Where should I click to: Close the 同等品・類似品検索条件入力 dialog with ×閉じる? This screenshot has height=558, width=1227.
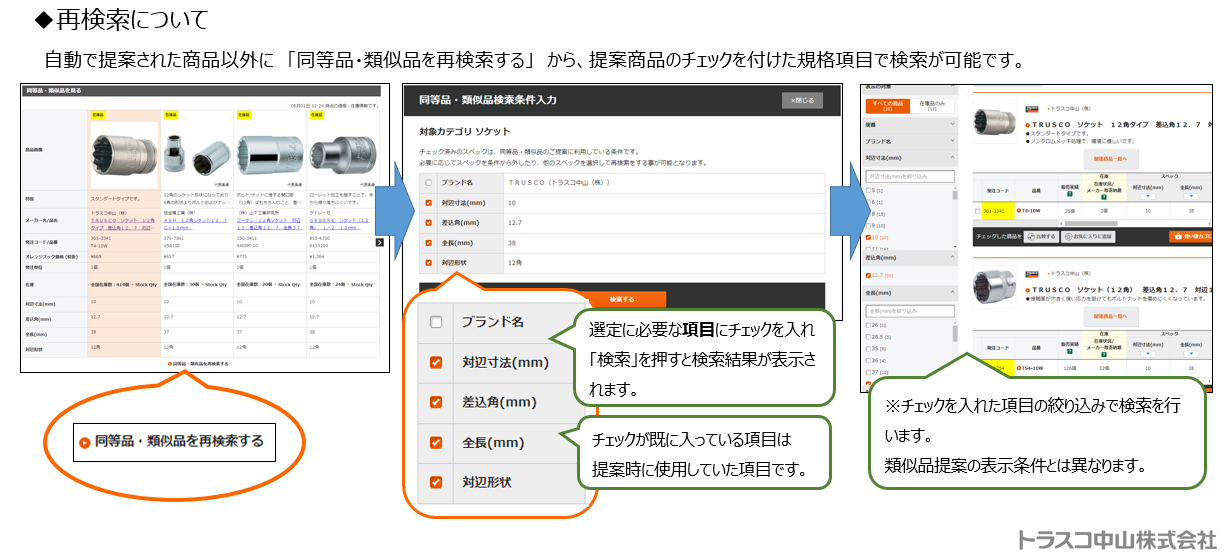[x=802, y=100]
